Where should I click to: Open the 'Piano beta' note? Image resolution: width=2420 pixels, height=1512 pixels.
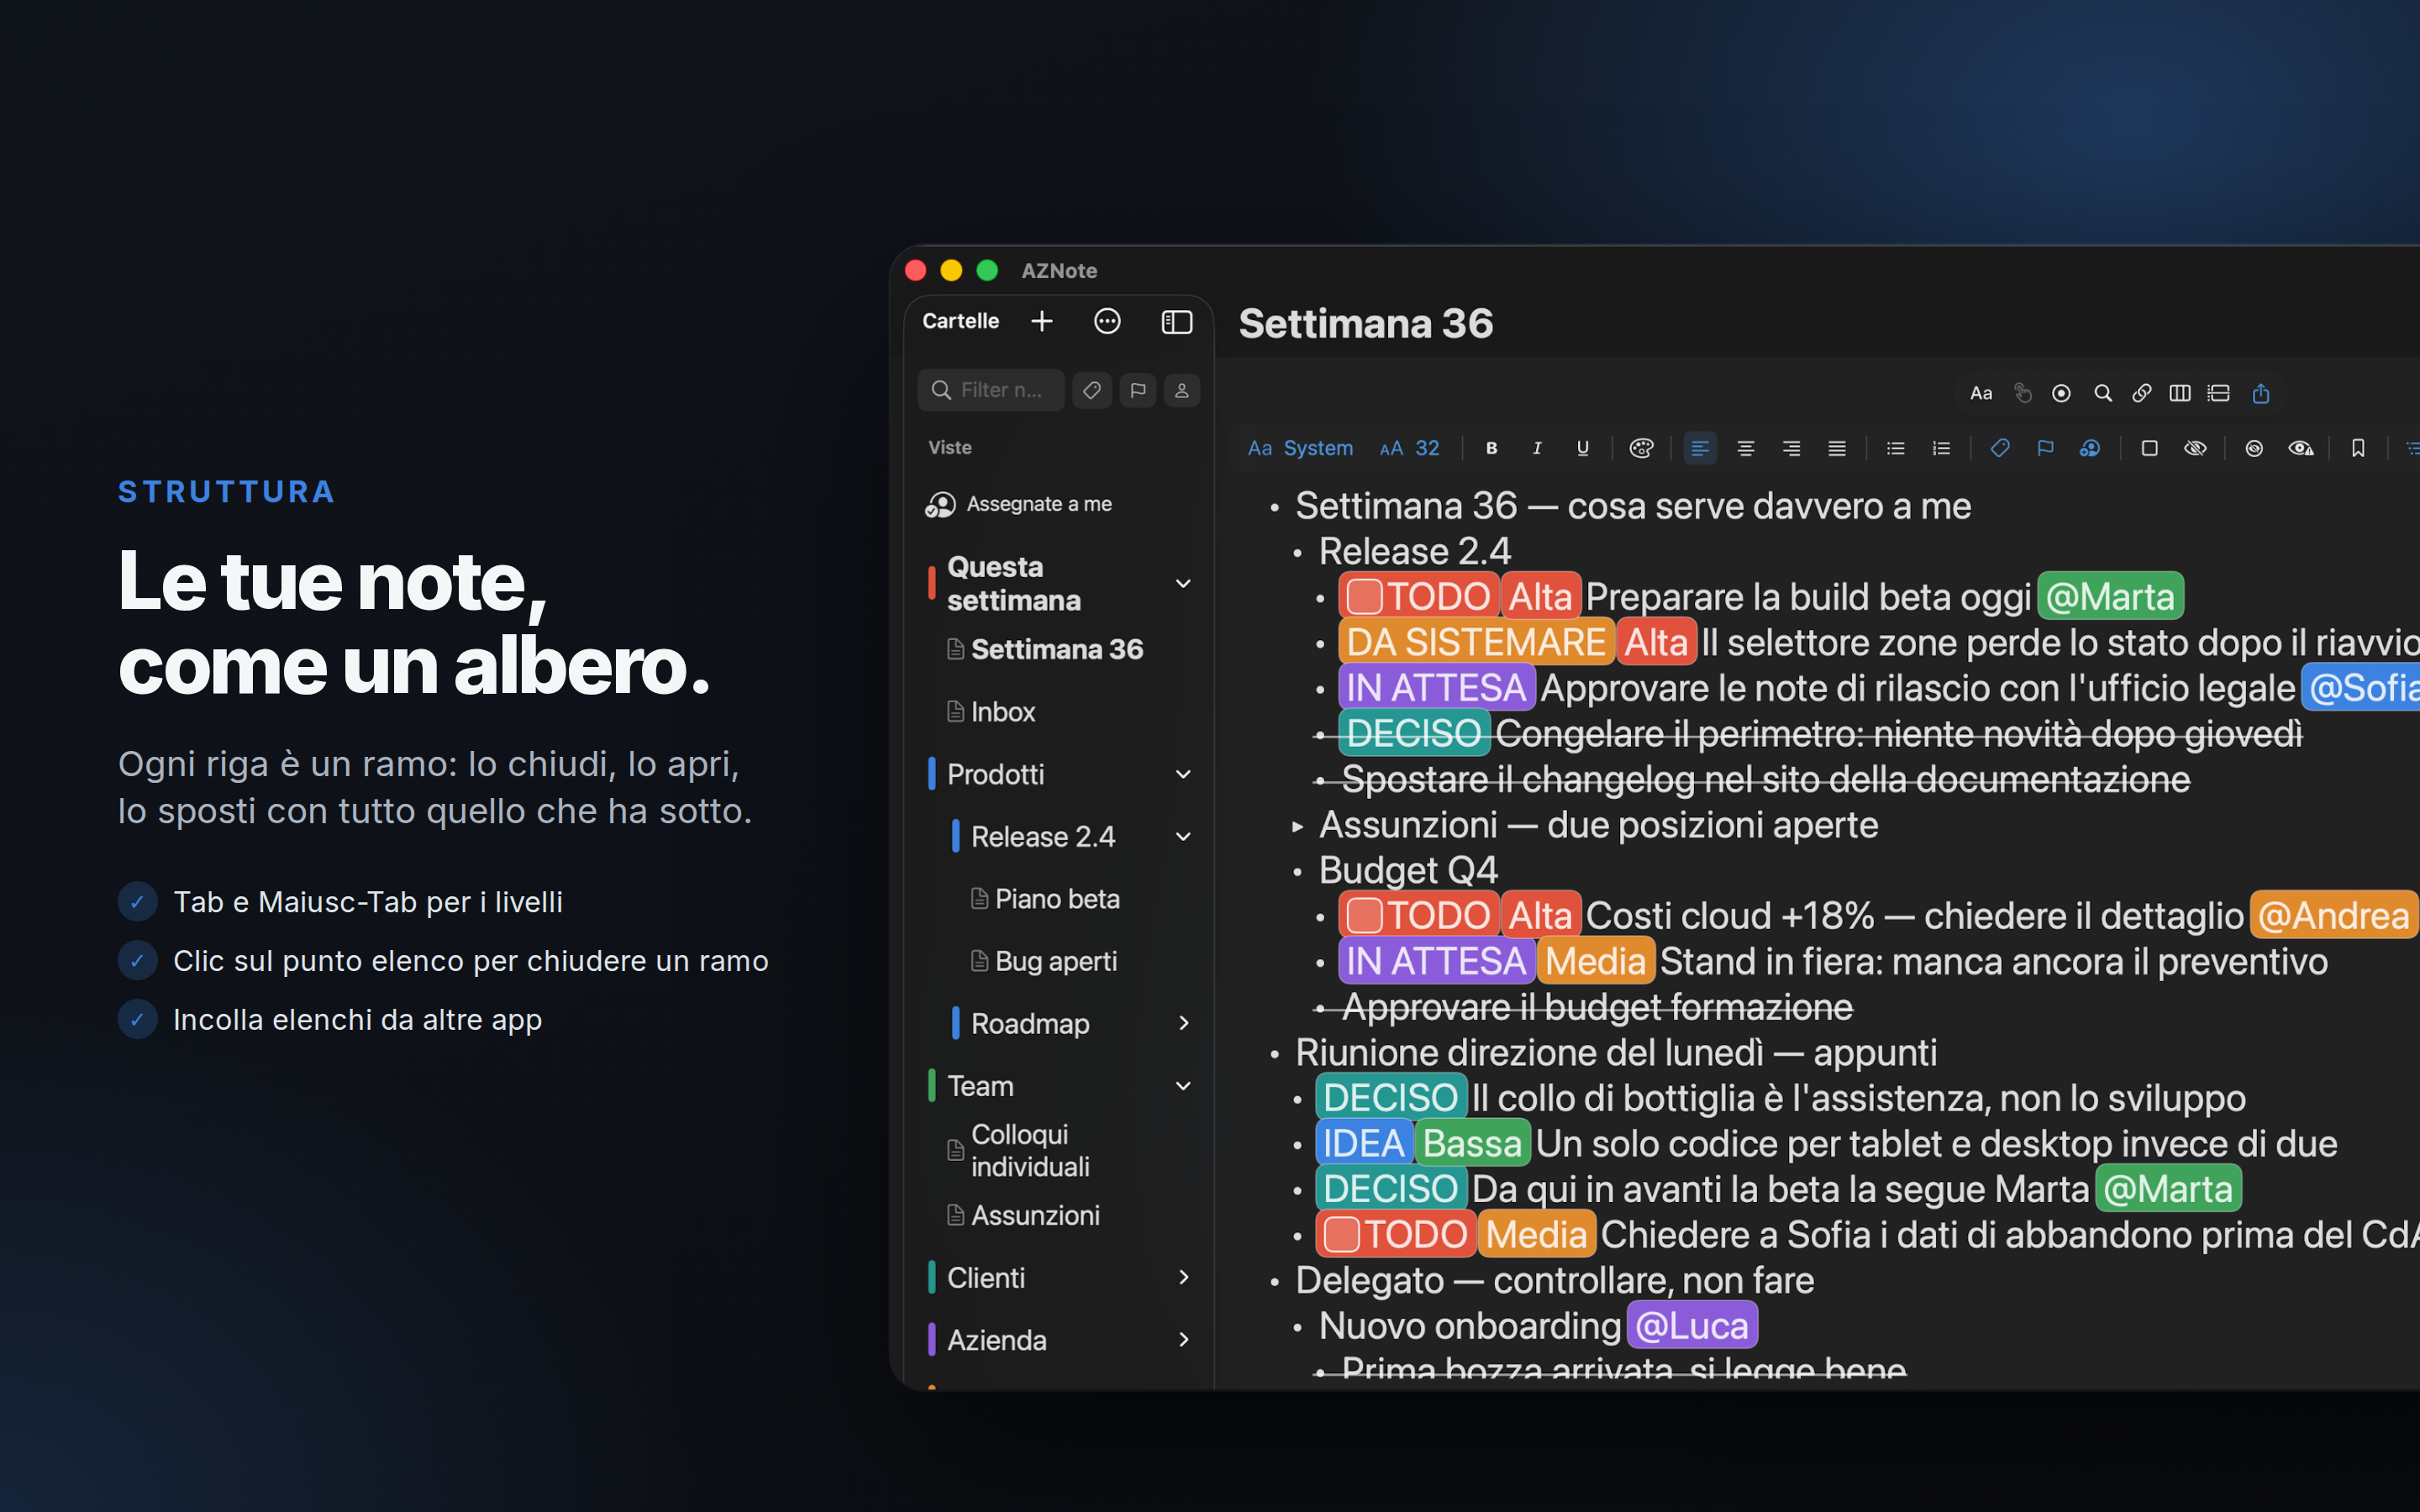click(x=1044, y=899)
